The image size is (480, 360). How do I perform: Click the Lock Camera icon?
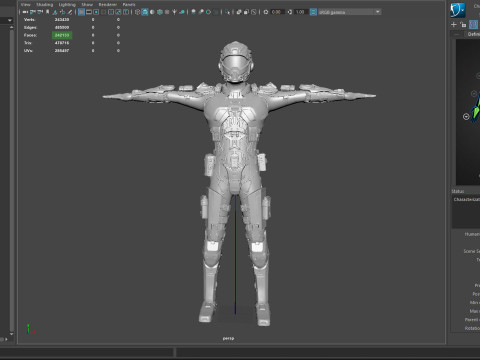click(33, 12)
